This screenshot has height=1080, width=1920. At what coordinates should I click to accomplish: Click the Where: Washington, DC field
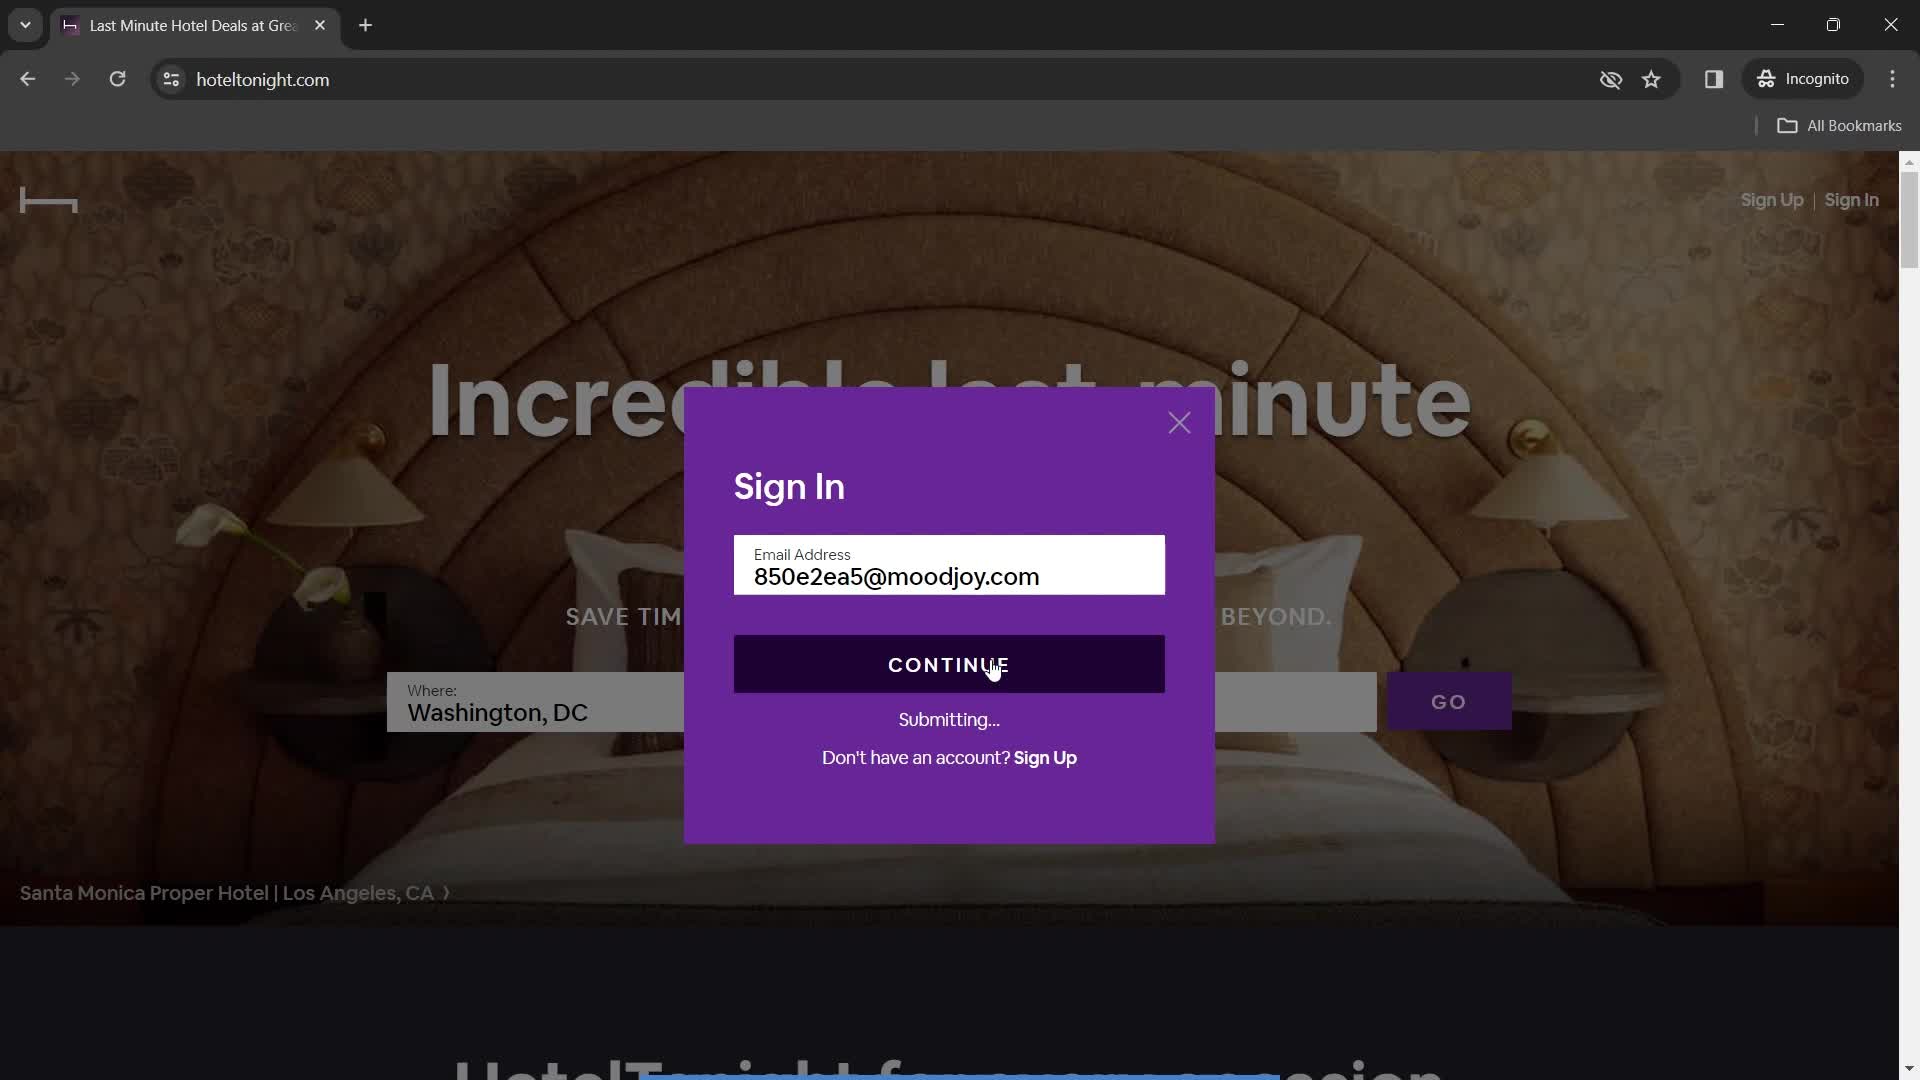pos(535,702)
